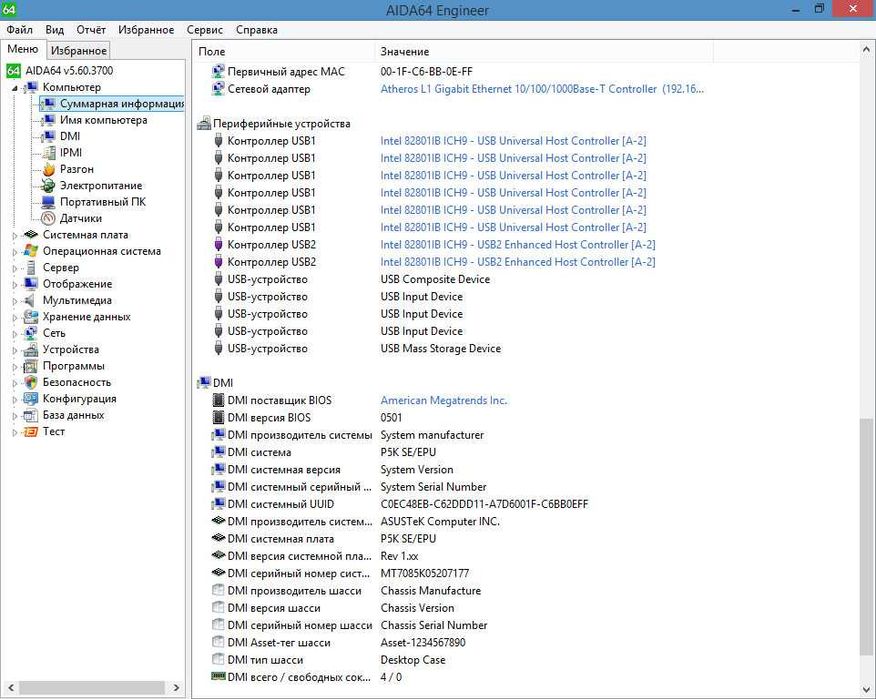Click the scroll up arrow
Viewport: 876px width, 699px height.
point(866,50)
